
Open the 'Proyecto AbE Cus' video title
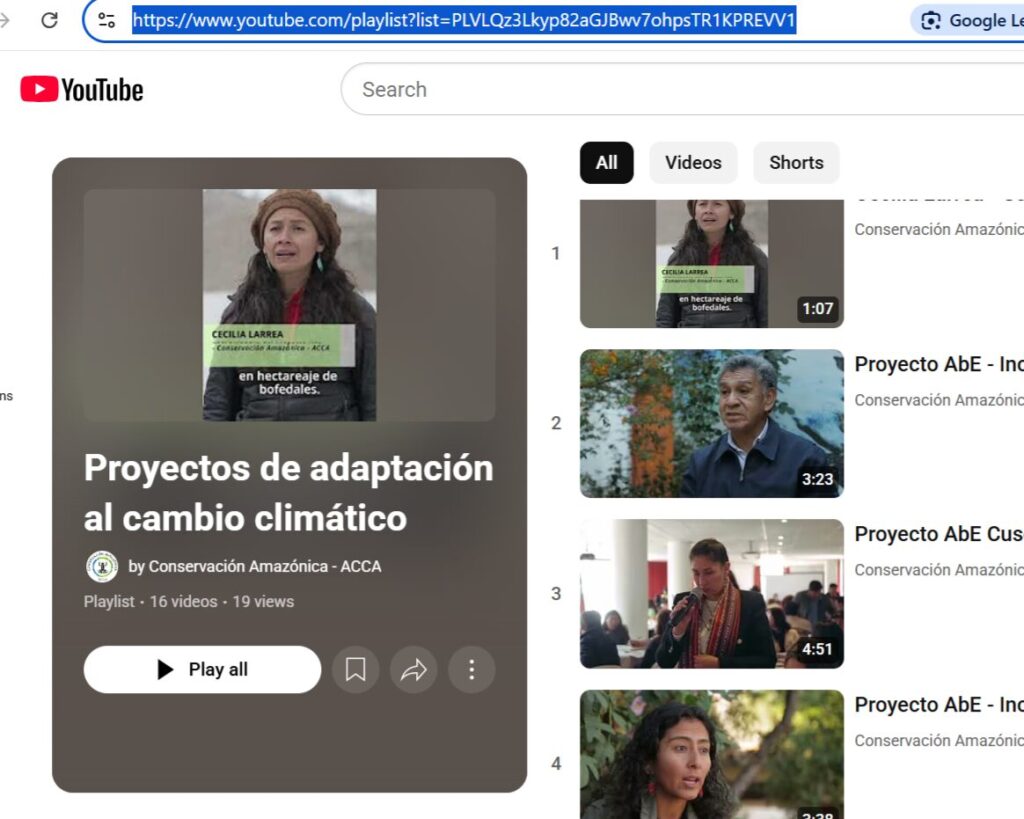coord(939,534)
